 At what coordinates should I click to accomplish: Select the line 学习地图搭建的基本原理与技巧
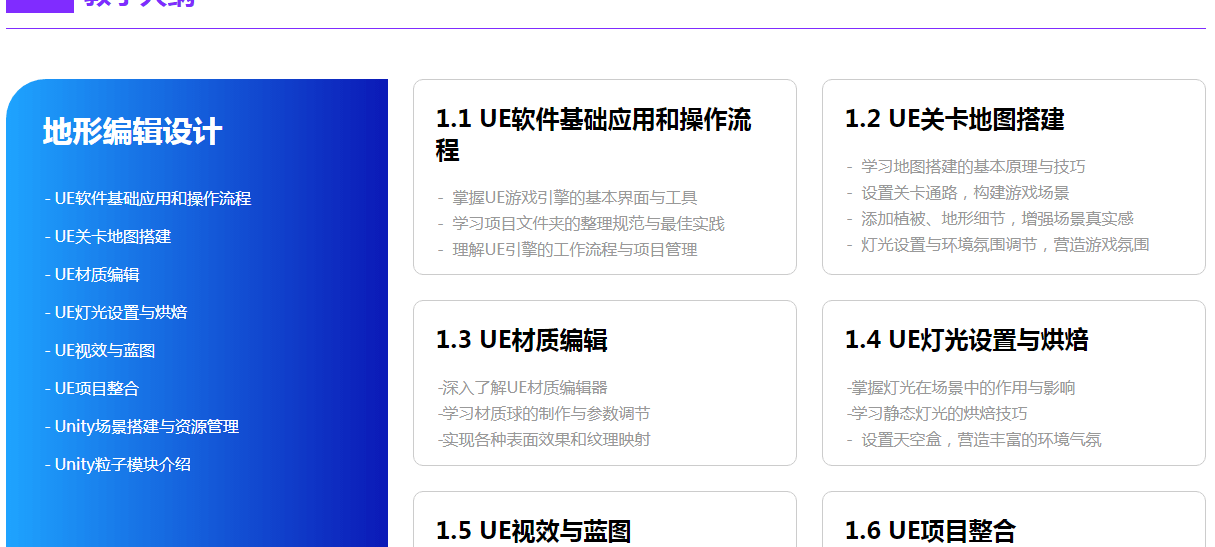966,167
